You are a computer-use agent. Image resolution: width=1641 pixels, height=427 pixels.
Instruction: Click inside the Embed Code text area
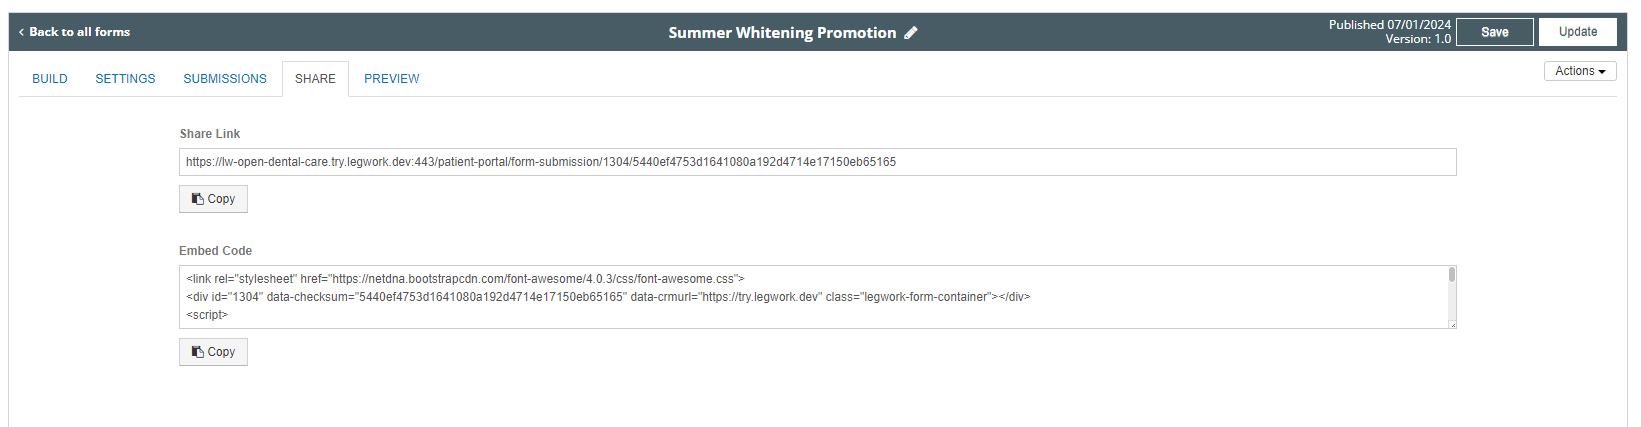(x=814, y=297)
